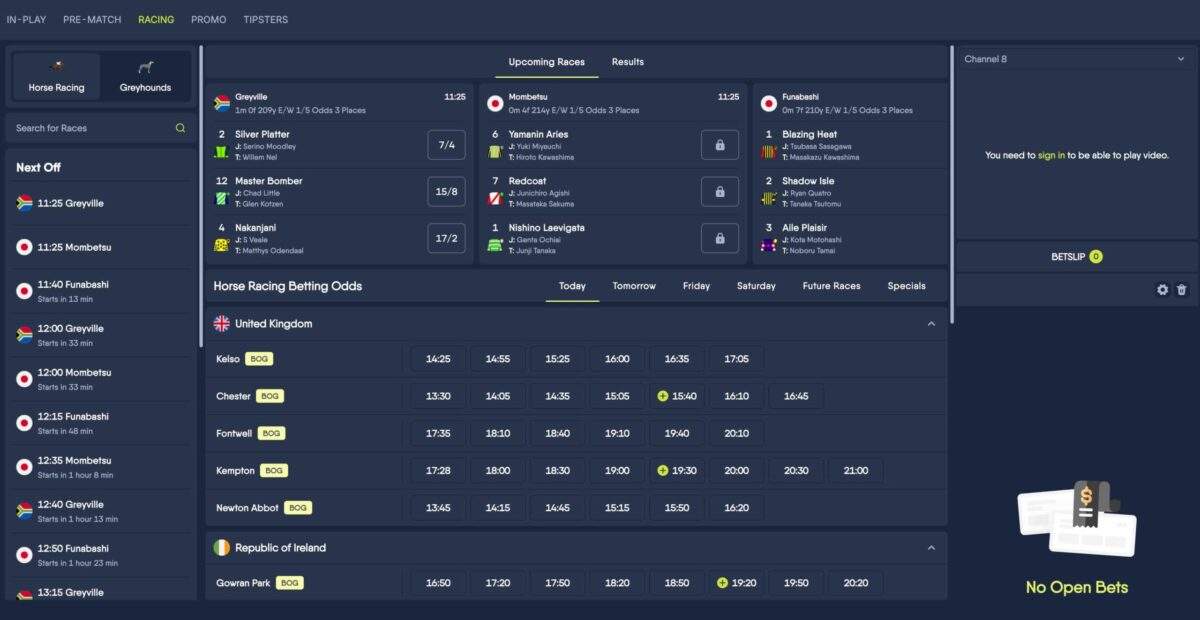Screen dimensions: 1200x620
Task: Select the Upcoming Races tab
Action: pos(546,62)
